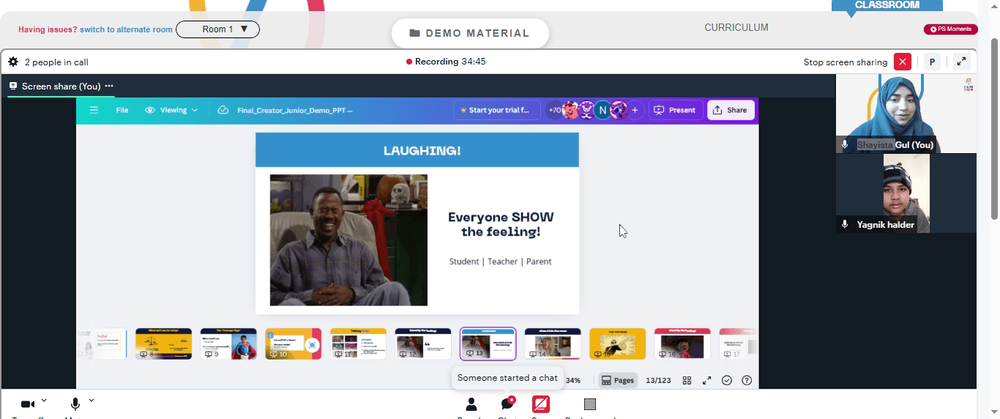Screen dimensions: 1000x419
Task: Open Canva grid view icon
Action: point(687,380)
